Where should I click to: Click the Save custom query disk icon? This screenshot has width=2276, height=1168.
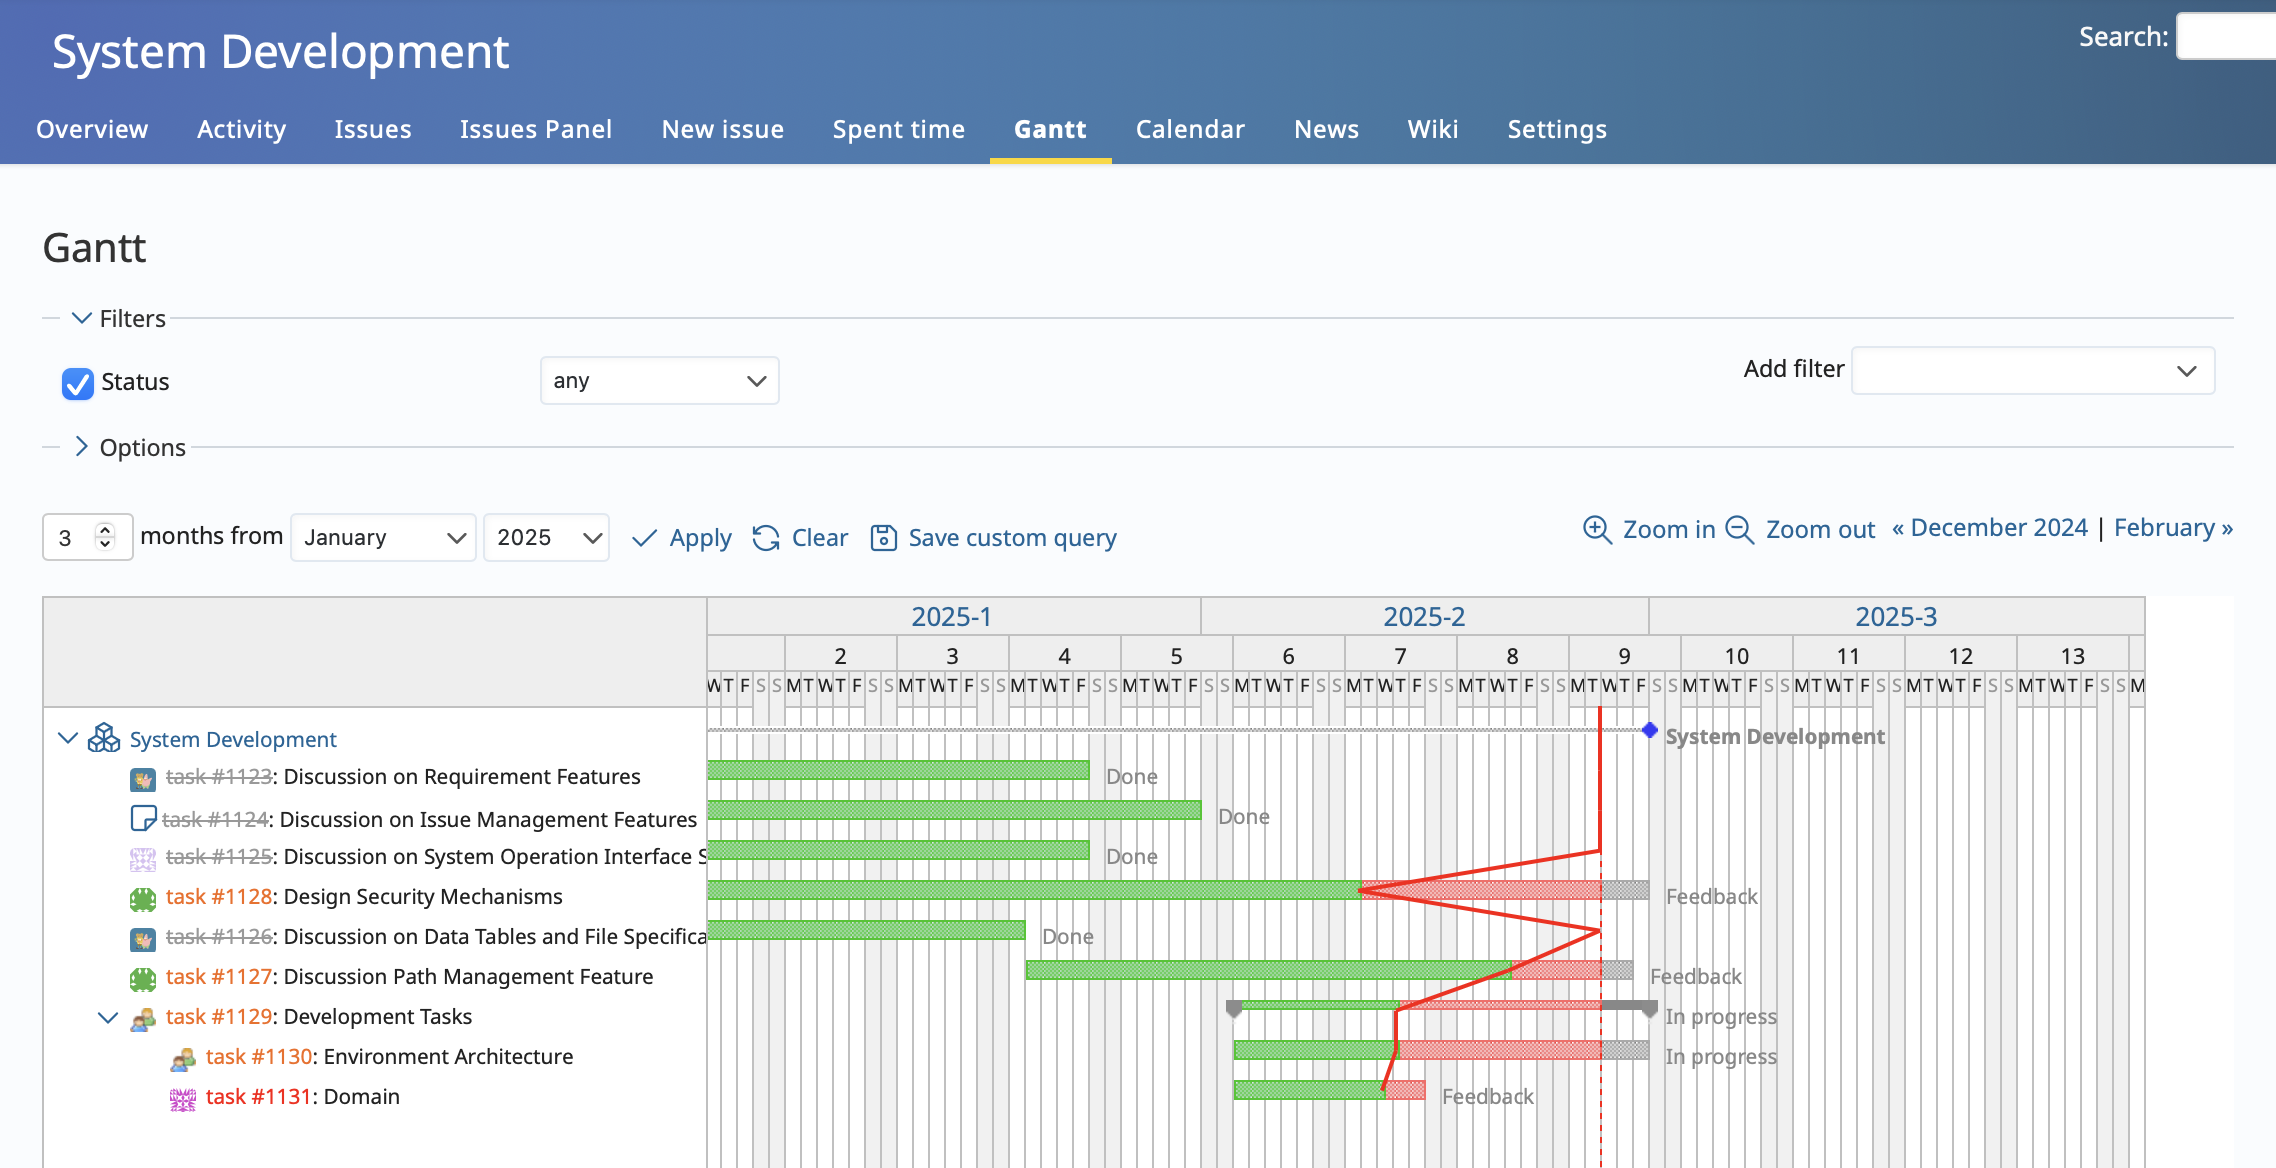point(883,538)
